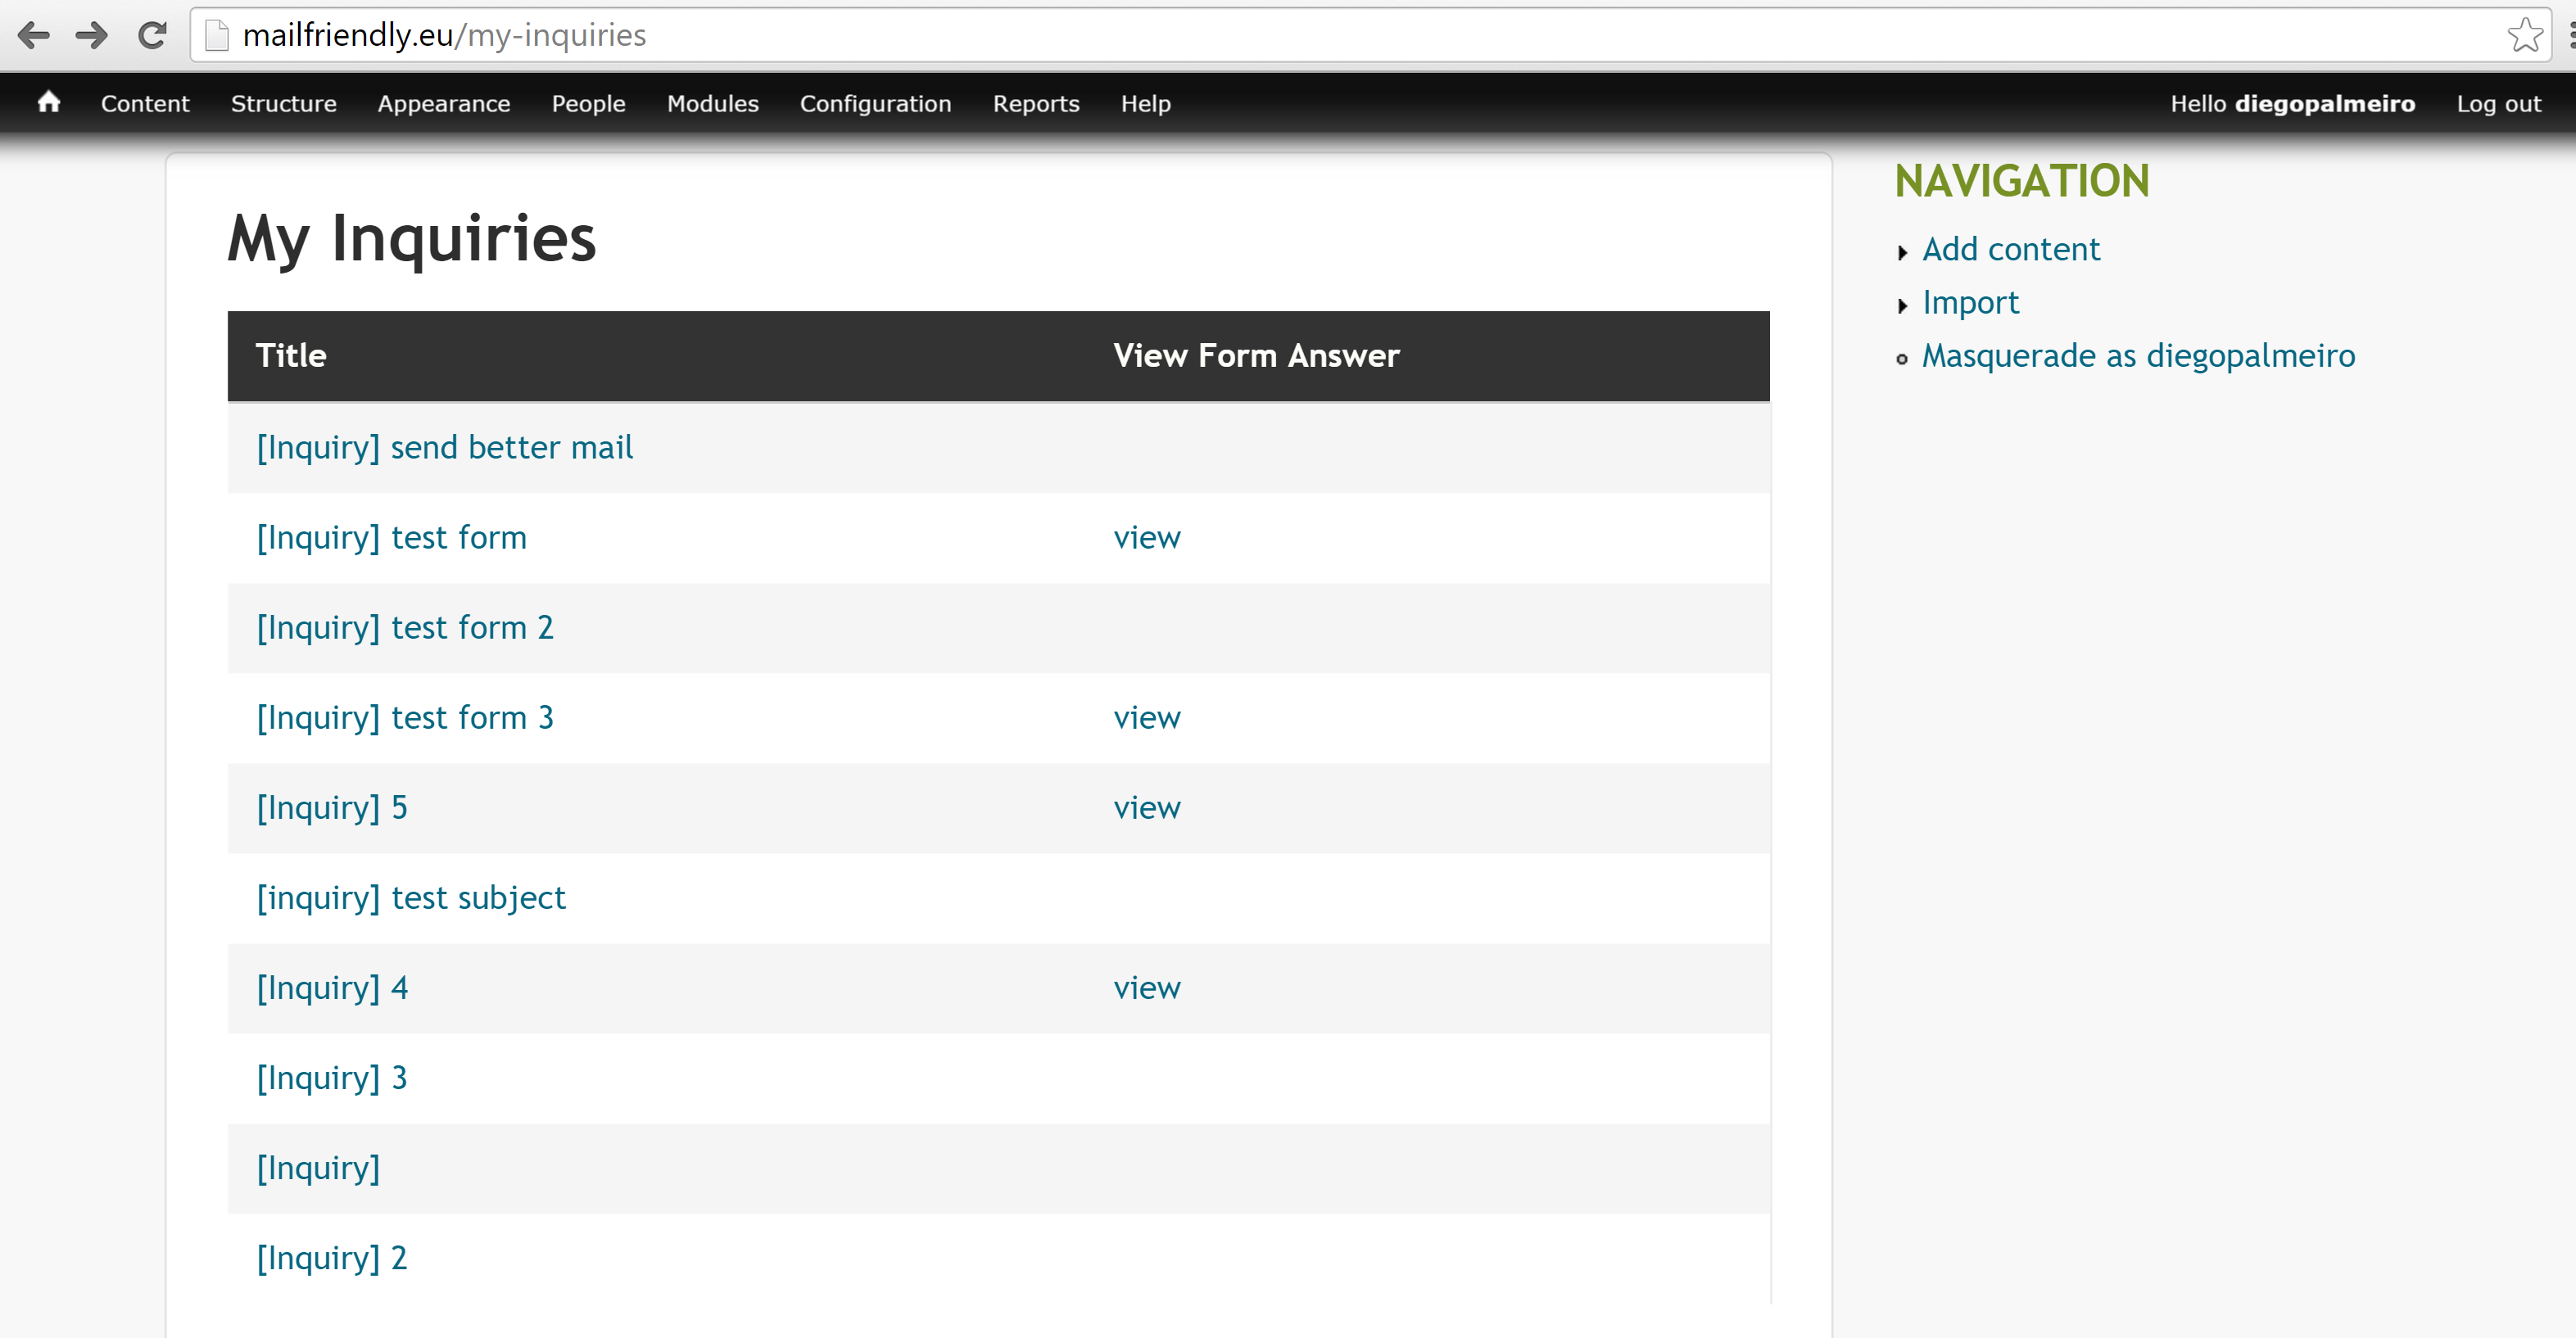Screen dimensions: 2576x1338
Task: Click the URL address bar field
Action: (1300, 36)
